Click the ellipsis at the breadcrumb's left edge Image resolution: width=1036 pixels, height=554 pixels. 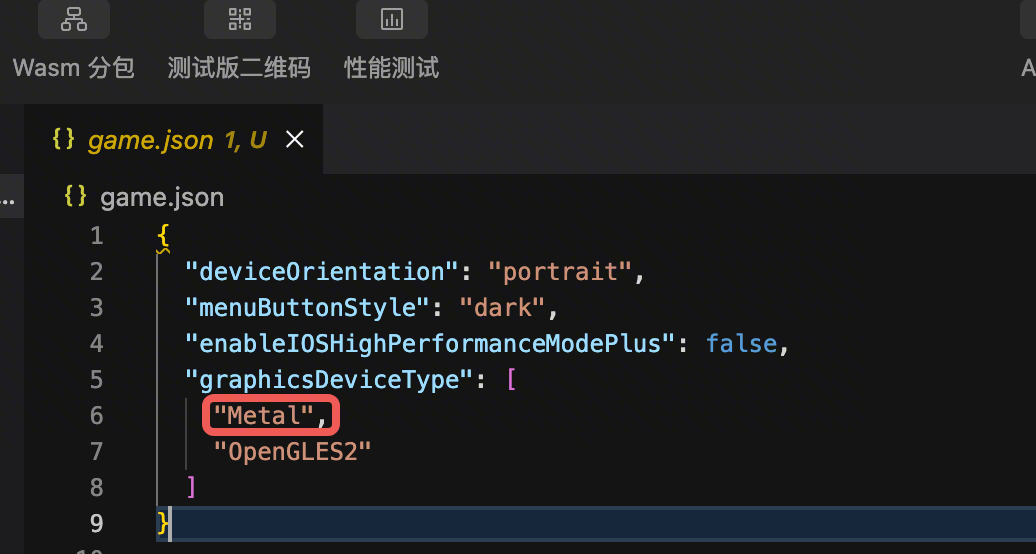8,198
